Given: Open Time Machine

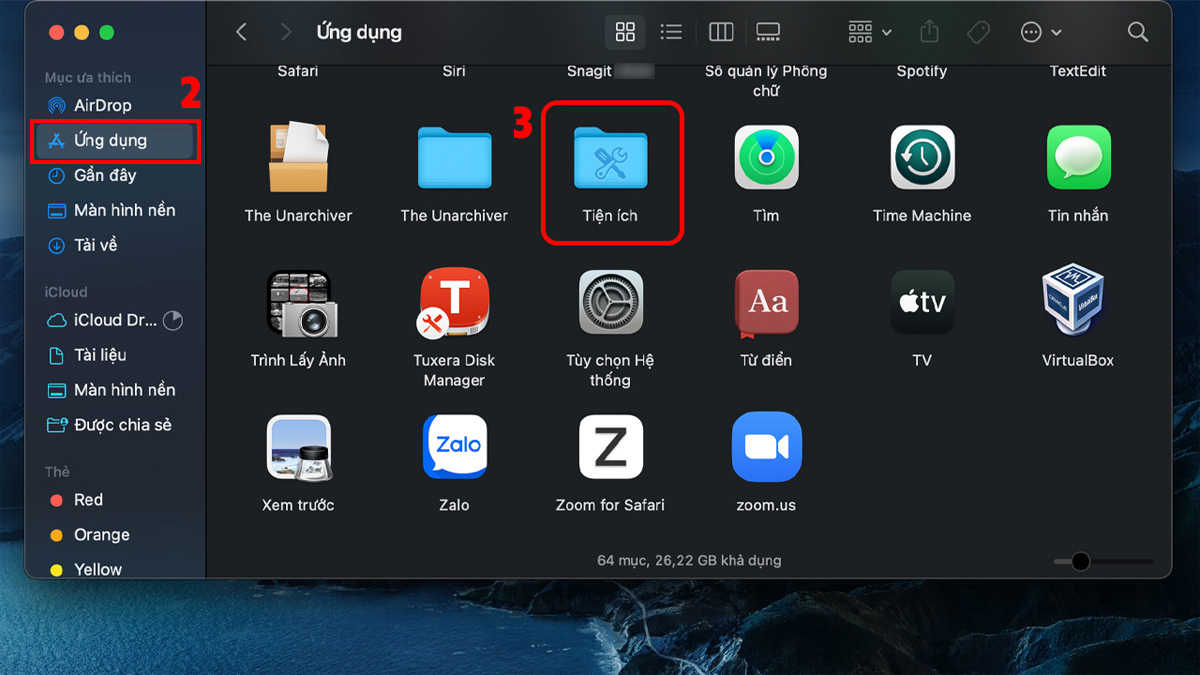Looking at the screenshot, I should click(922, 157).
